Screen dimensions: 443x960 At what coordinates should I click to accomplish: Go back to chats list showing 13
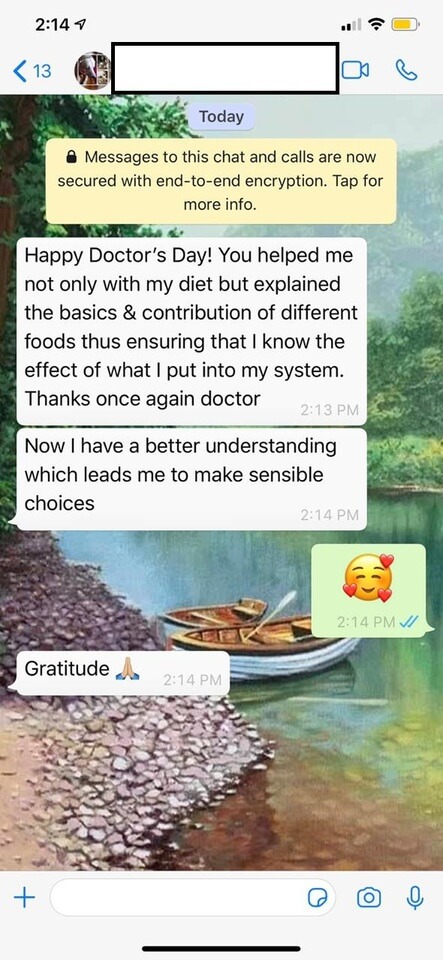pos(32,71)
